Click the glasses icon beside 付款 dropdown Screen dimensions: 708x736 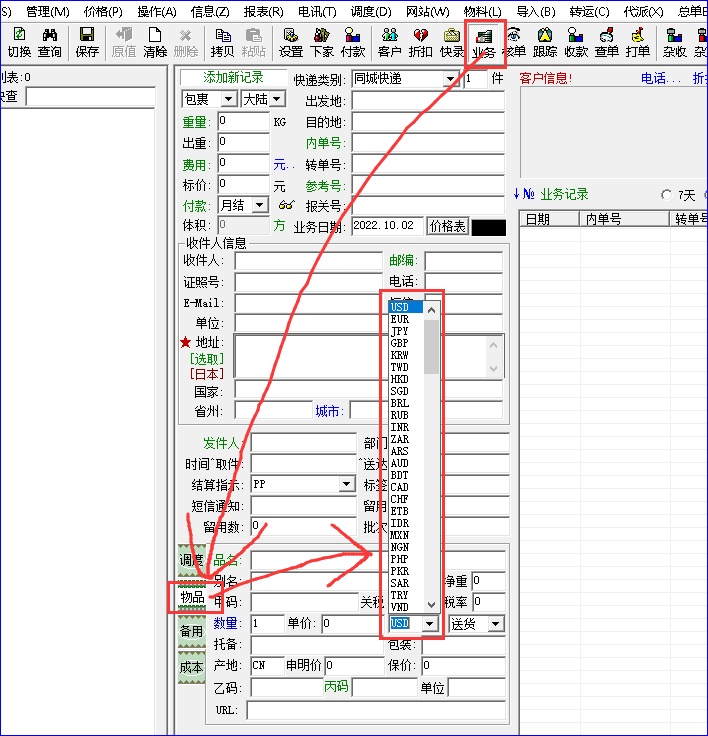pyautogui.click(x=286, y=205)
